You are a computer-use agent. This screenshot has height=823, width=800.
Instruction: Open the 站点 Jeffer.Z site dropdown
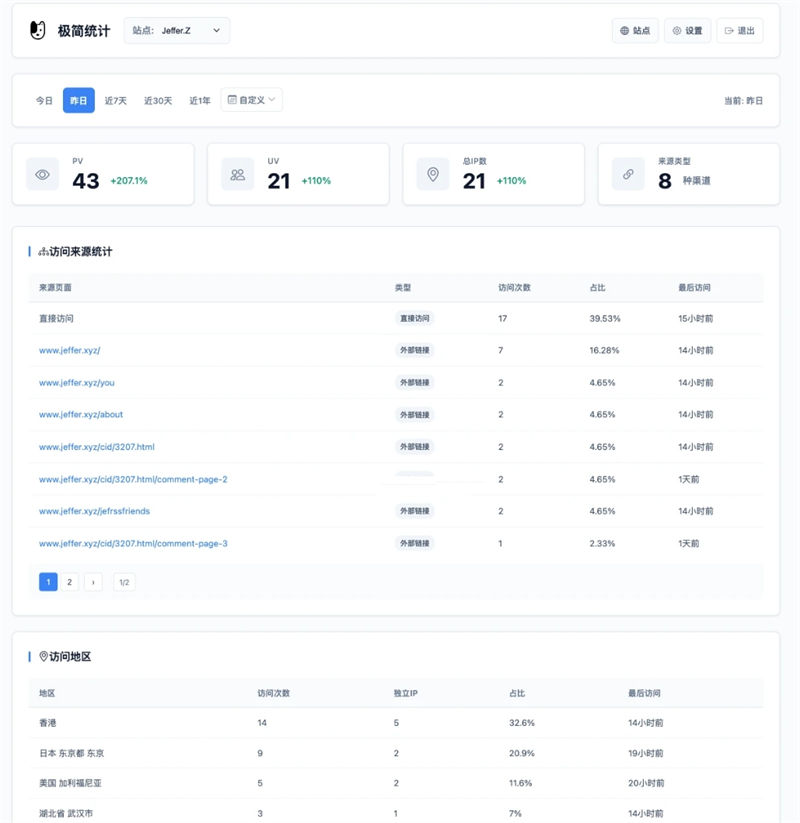[177, 31]
